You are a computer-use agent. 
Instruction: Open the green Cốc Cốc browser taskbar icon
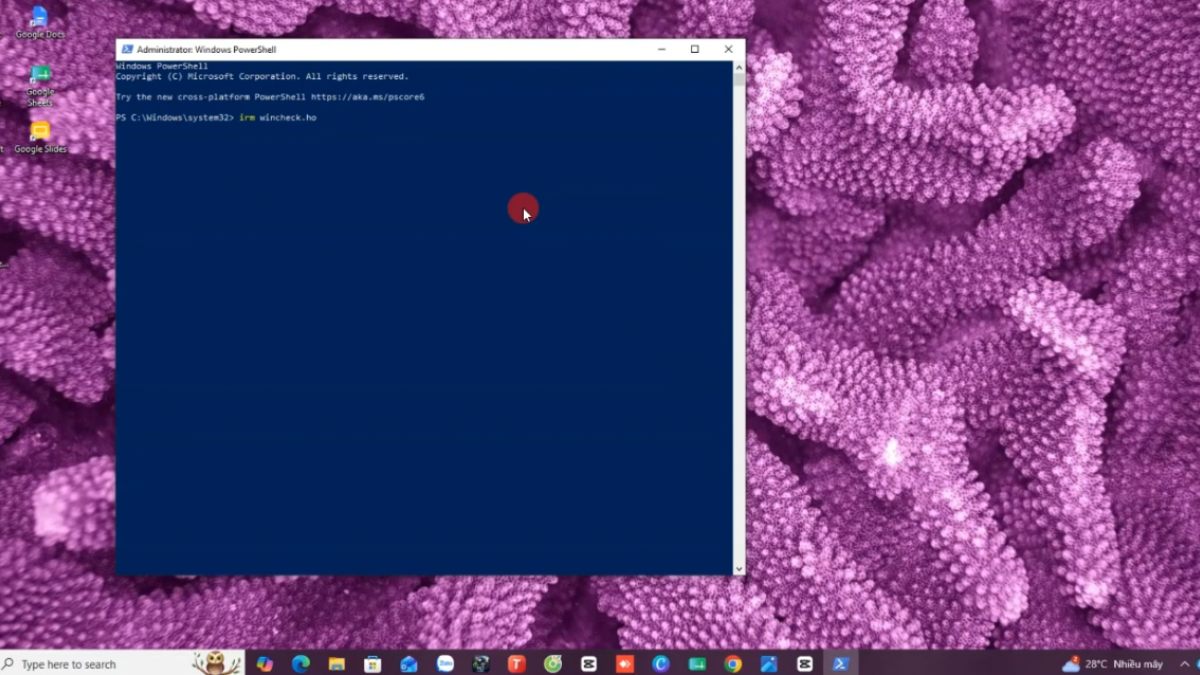point(552,663)
